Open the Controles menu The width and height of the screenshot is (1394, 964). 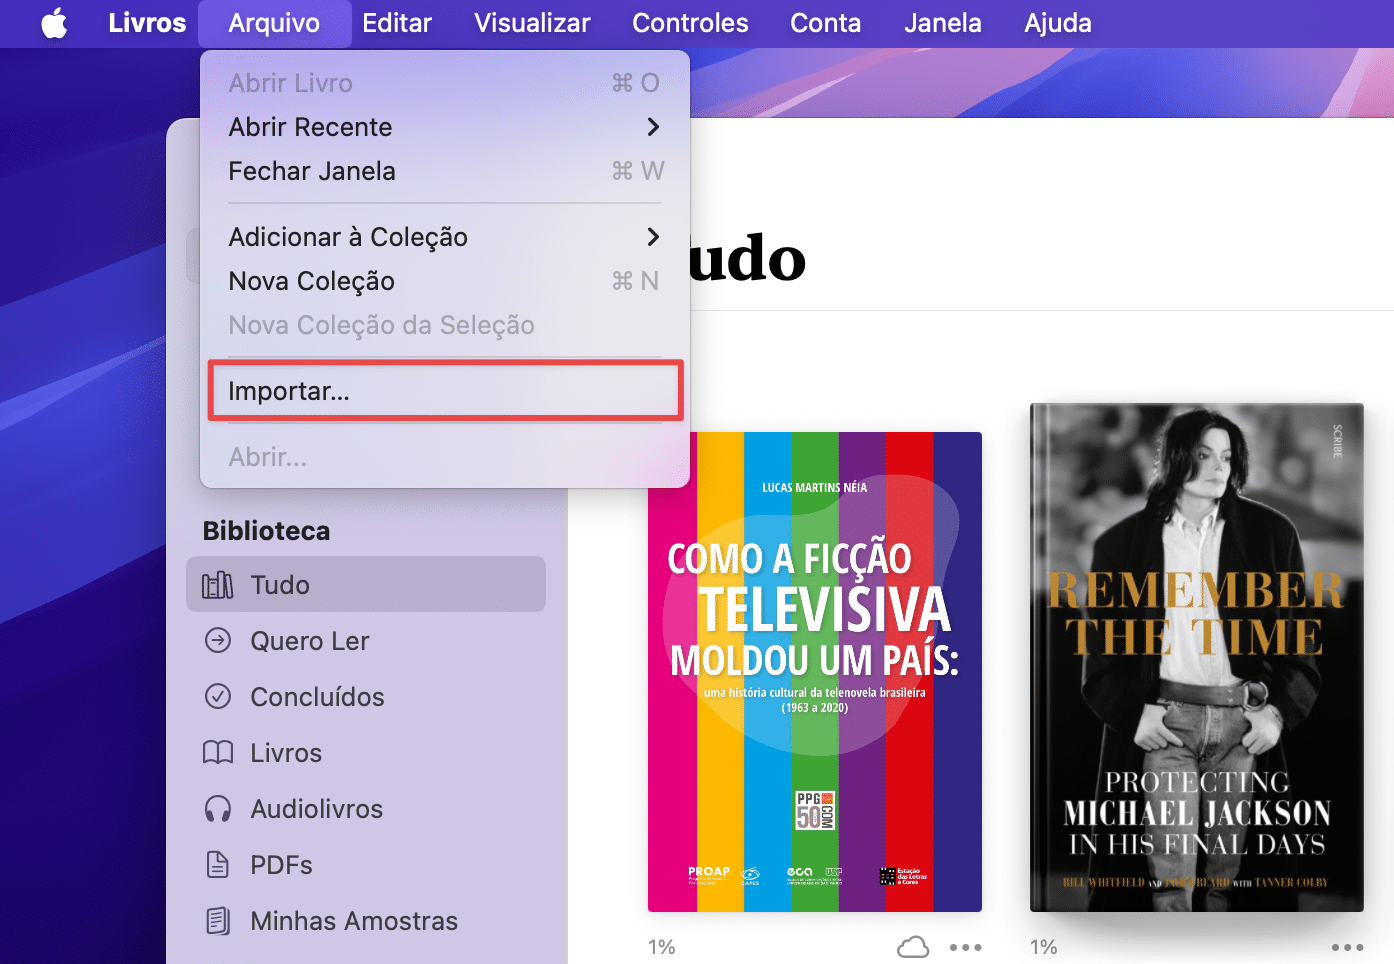[690, 23]
